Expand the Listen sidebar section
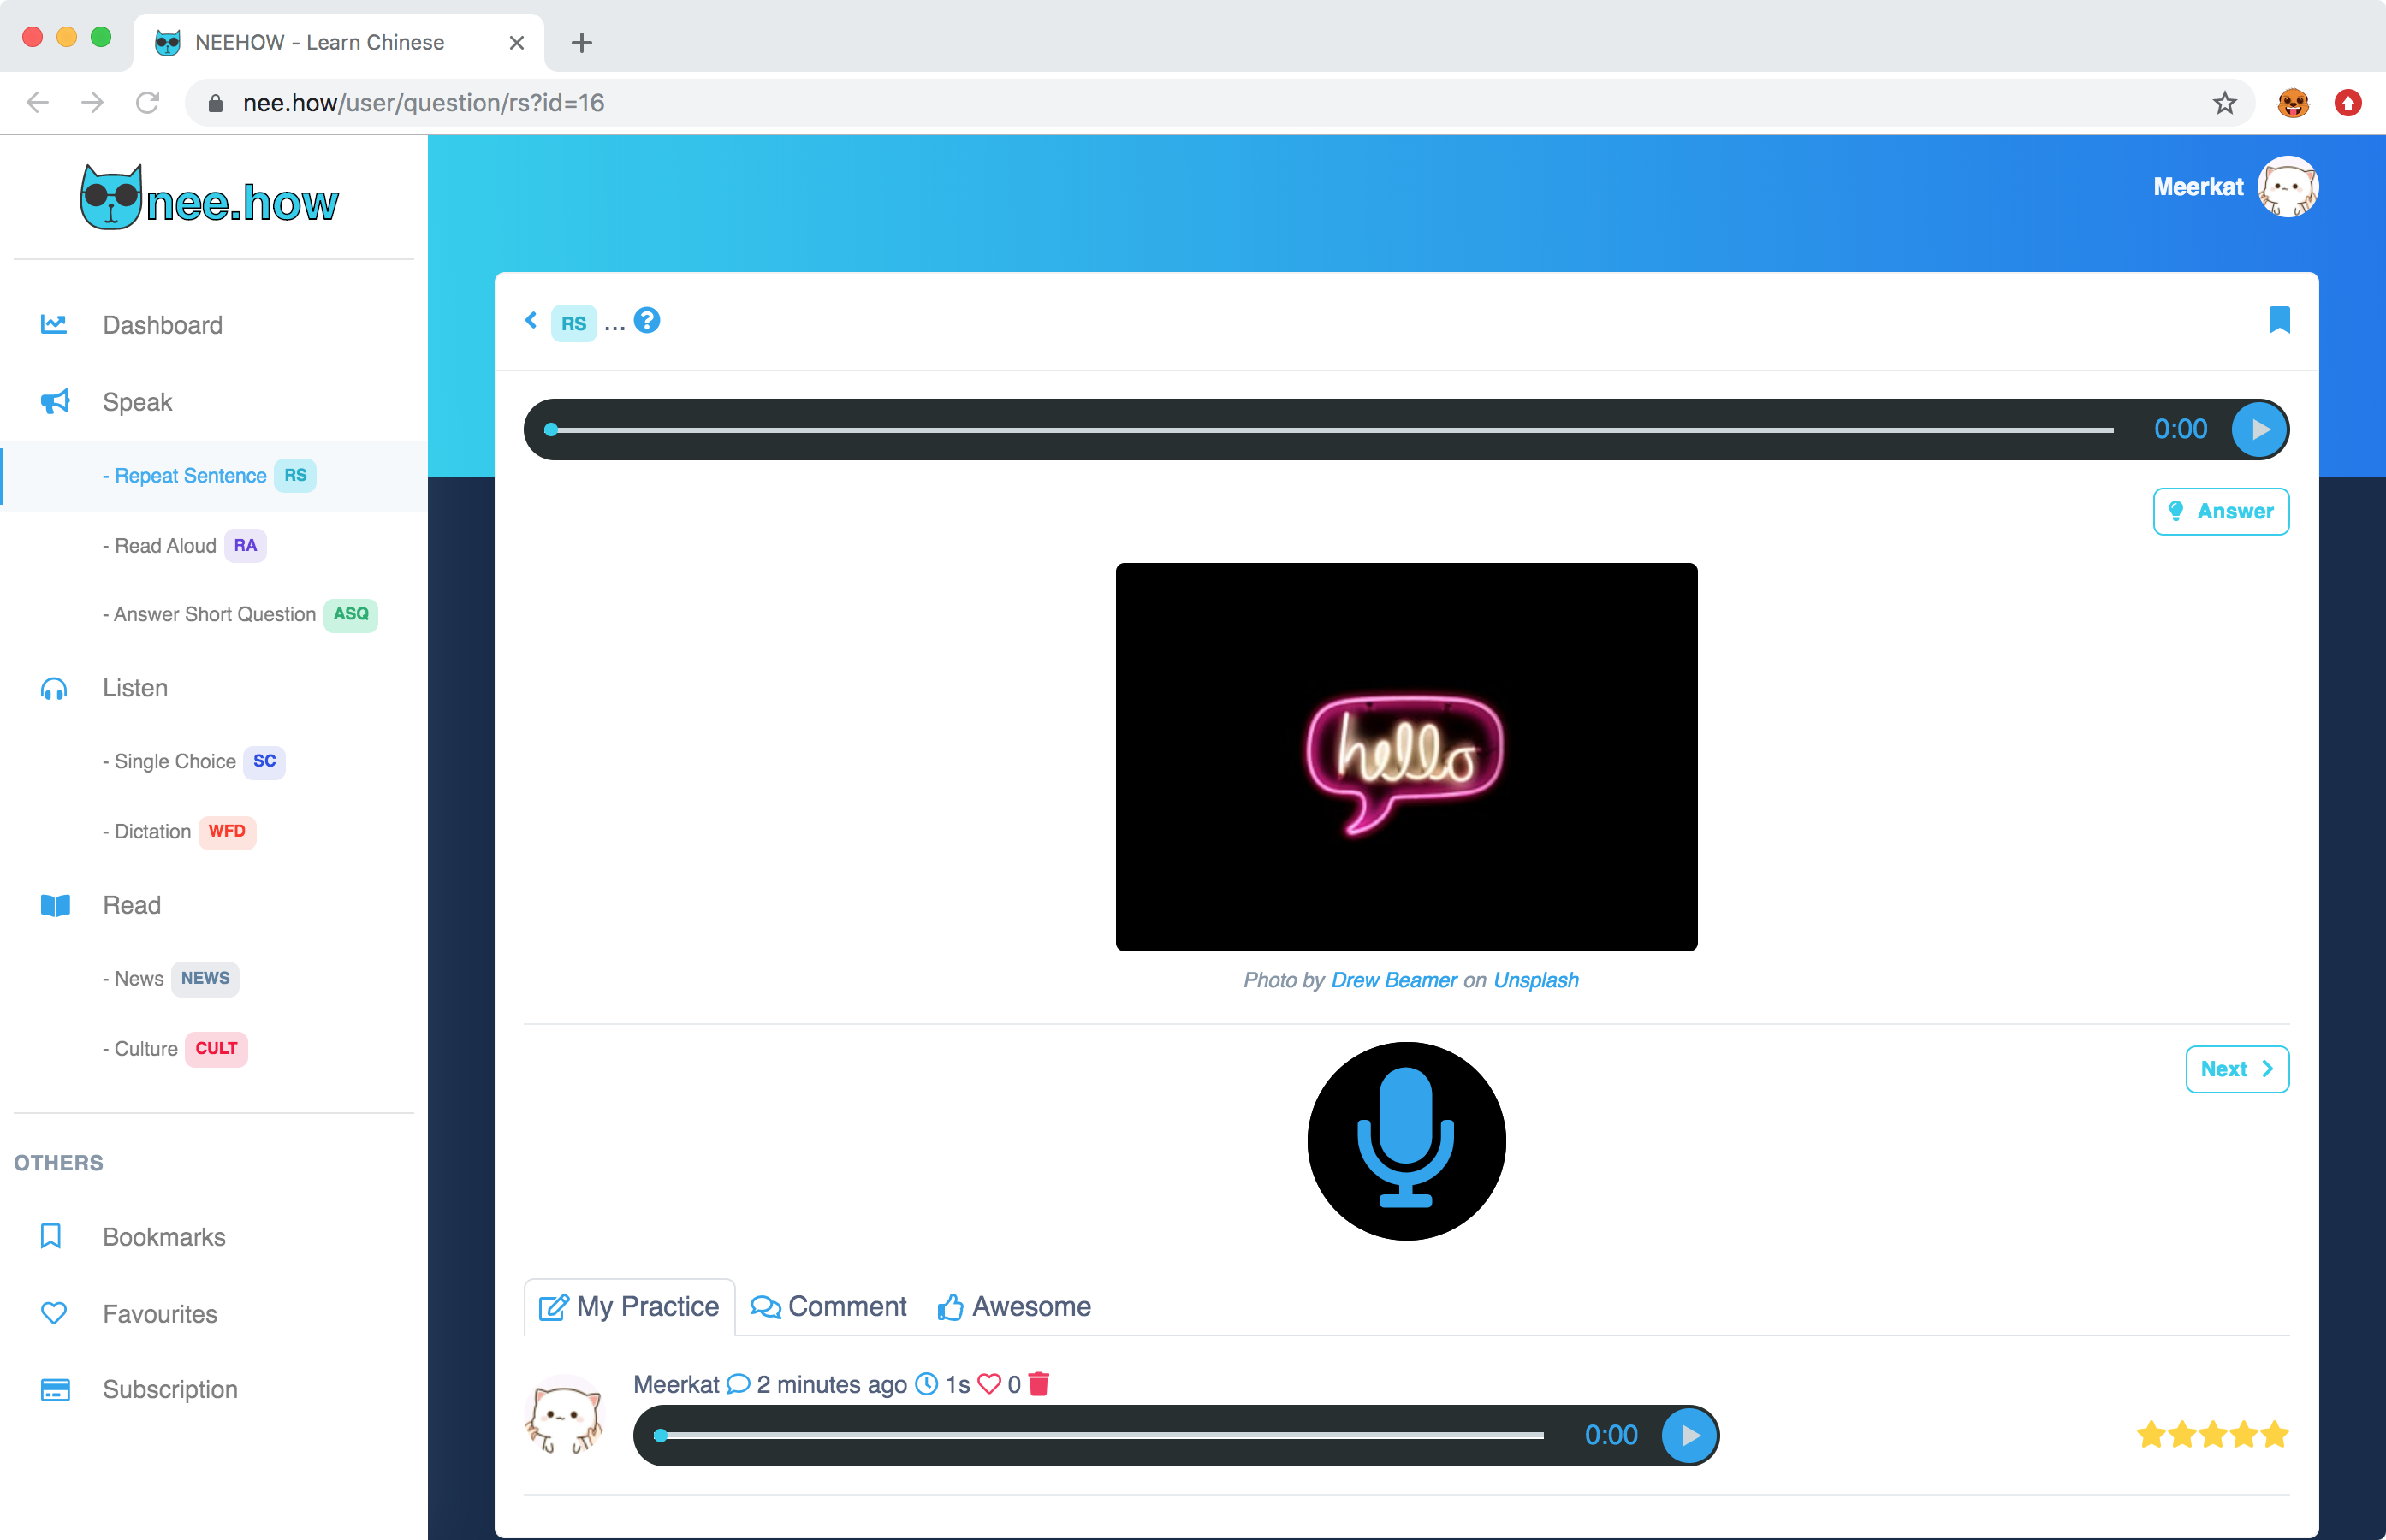Viewport: 2386px width, 1540px height. click(x=135, y=688)
